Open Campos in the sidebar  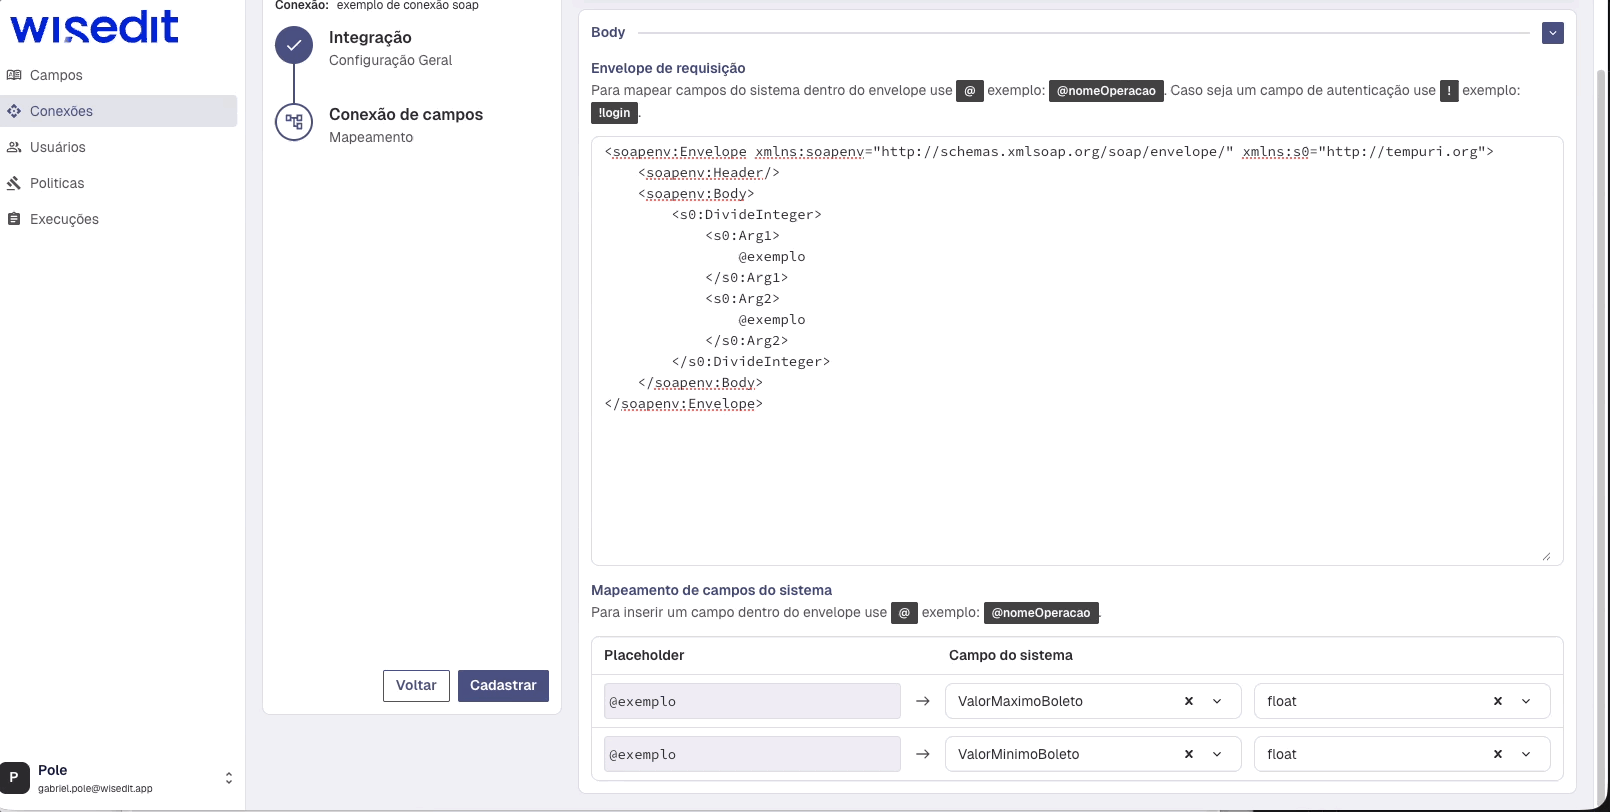point(56,75)
